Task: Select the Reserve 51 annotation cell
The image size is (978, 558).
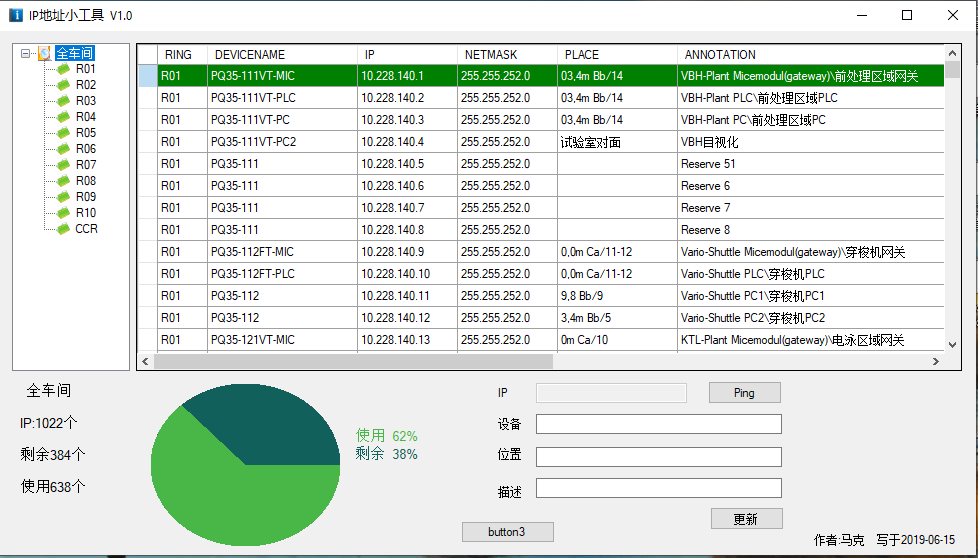Action: pos(810,164)
